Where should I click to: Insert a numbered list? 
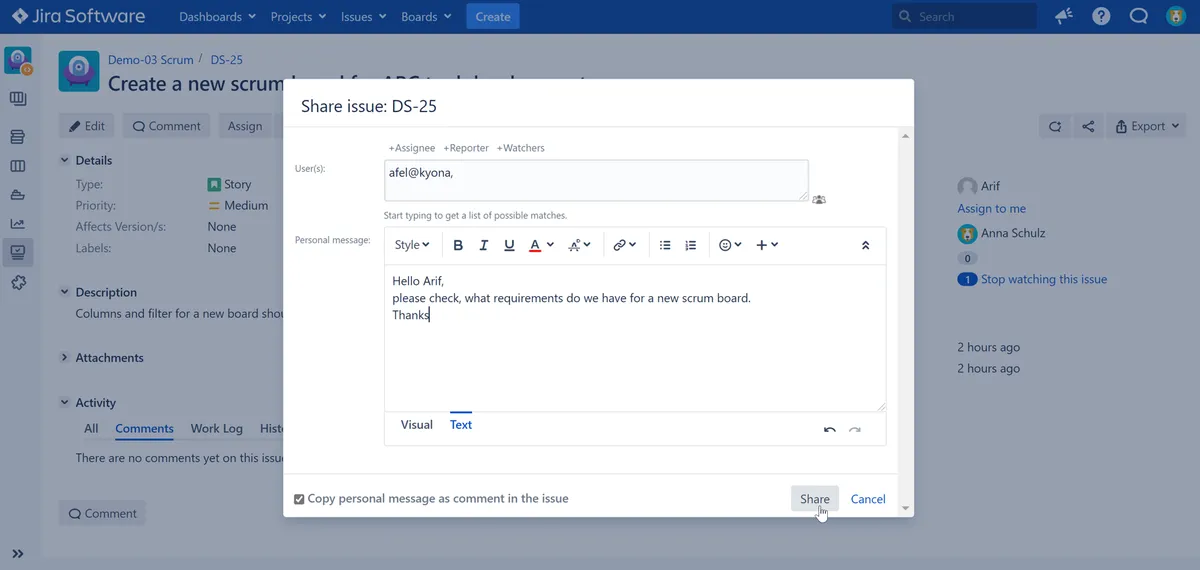click(690, 245)
